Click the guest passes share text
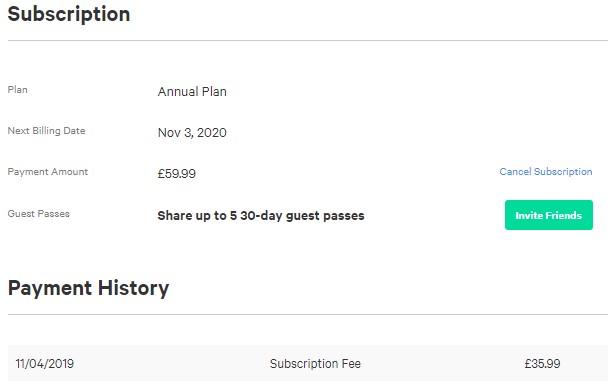The width and height of the screenshot is (614, 390). [x=261, y=215]
